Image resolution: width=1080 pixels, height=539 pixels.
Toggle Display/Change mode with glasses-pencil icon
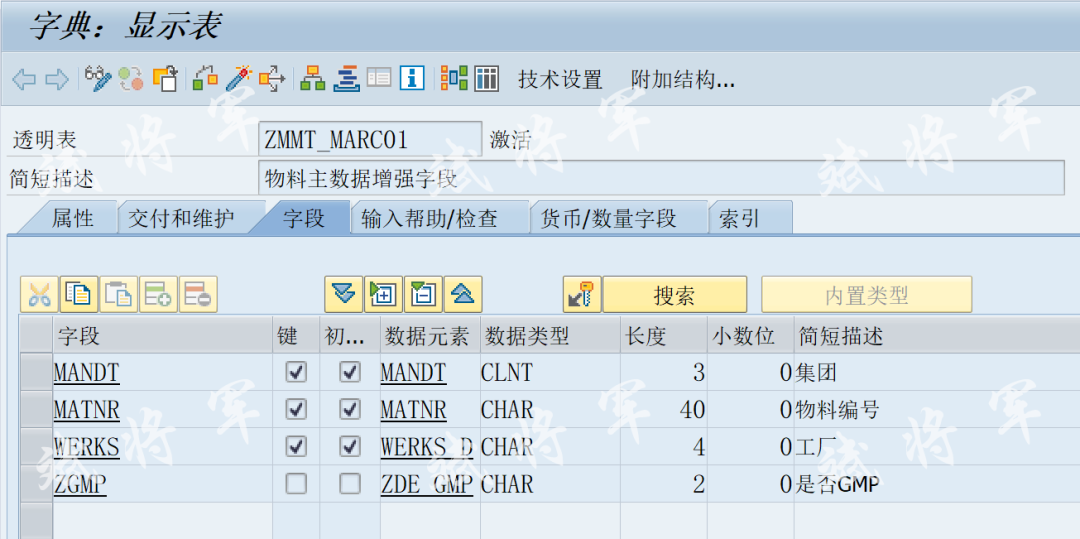98,78
